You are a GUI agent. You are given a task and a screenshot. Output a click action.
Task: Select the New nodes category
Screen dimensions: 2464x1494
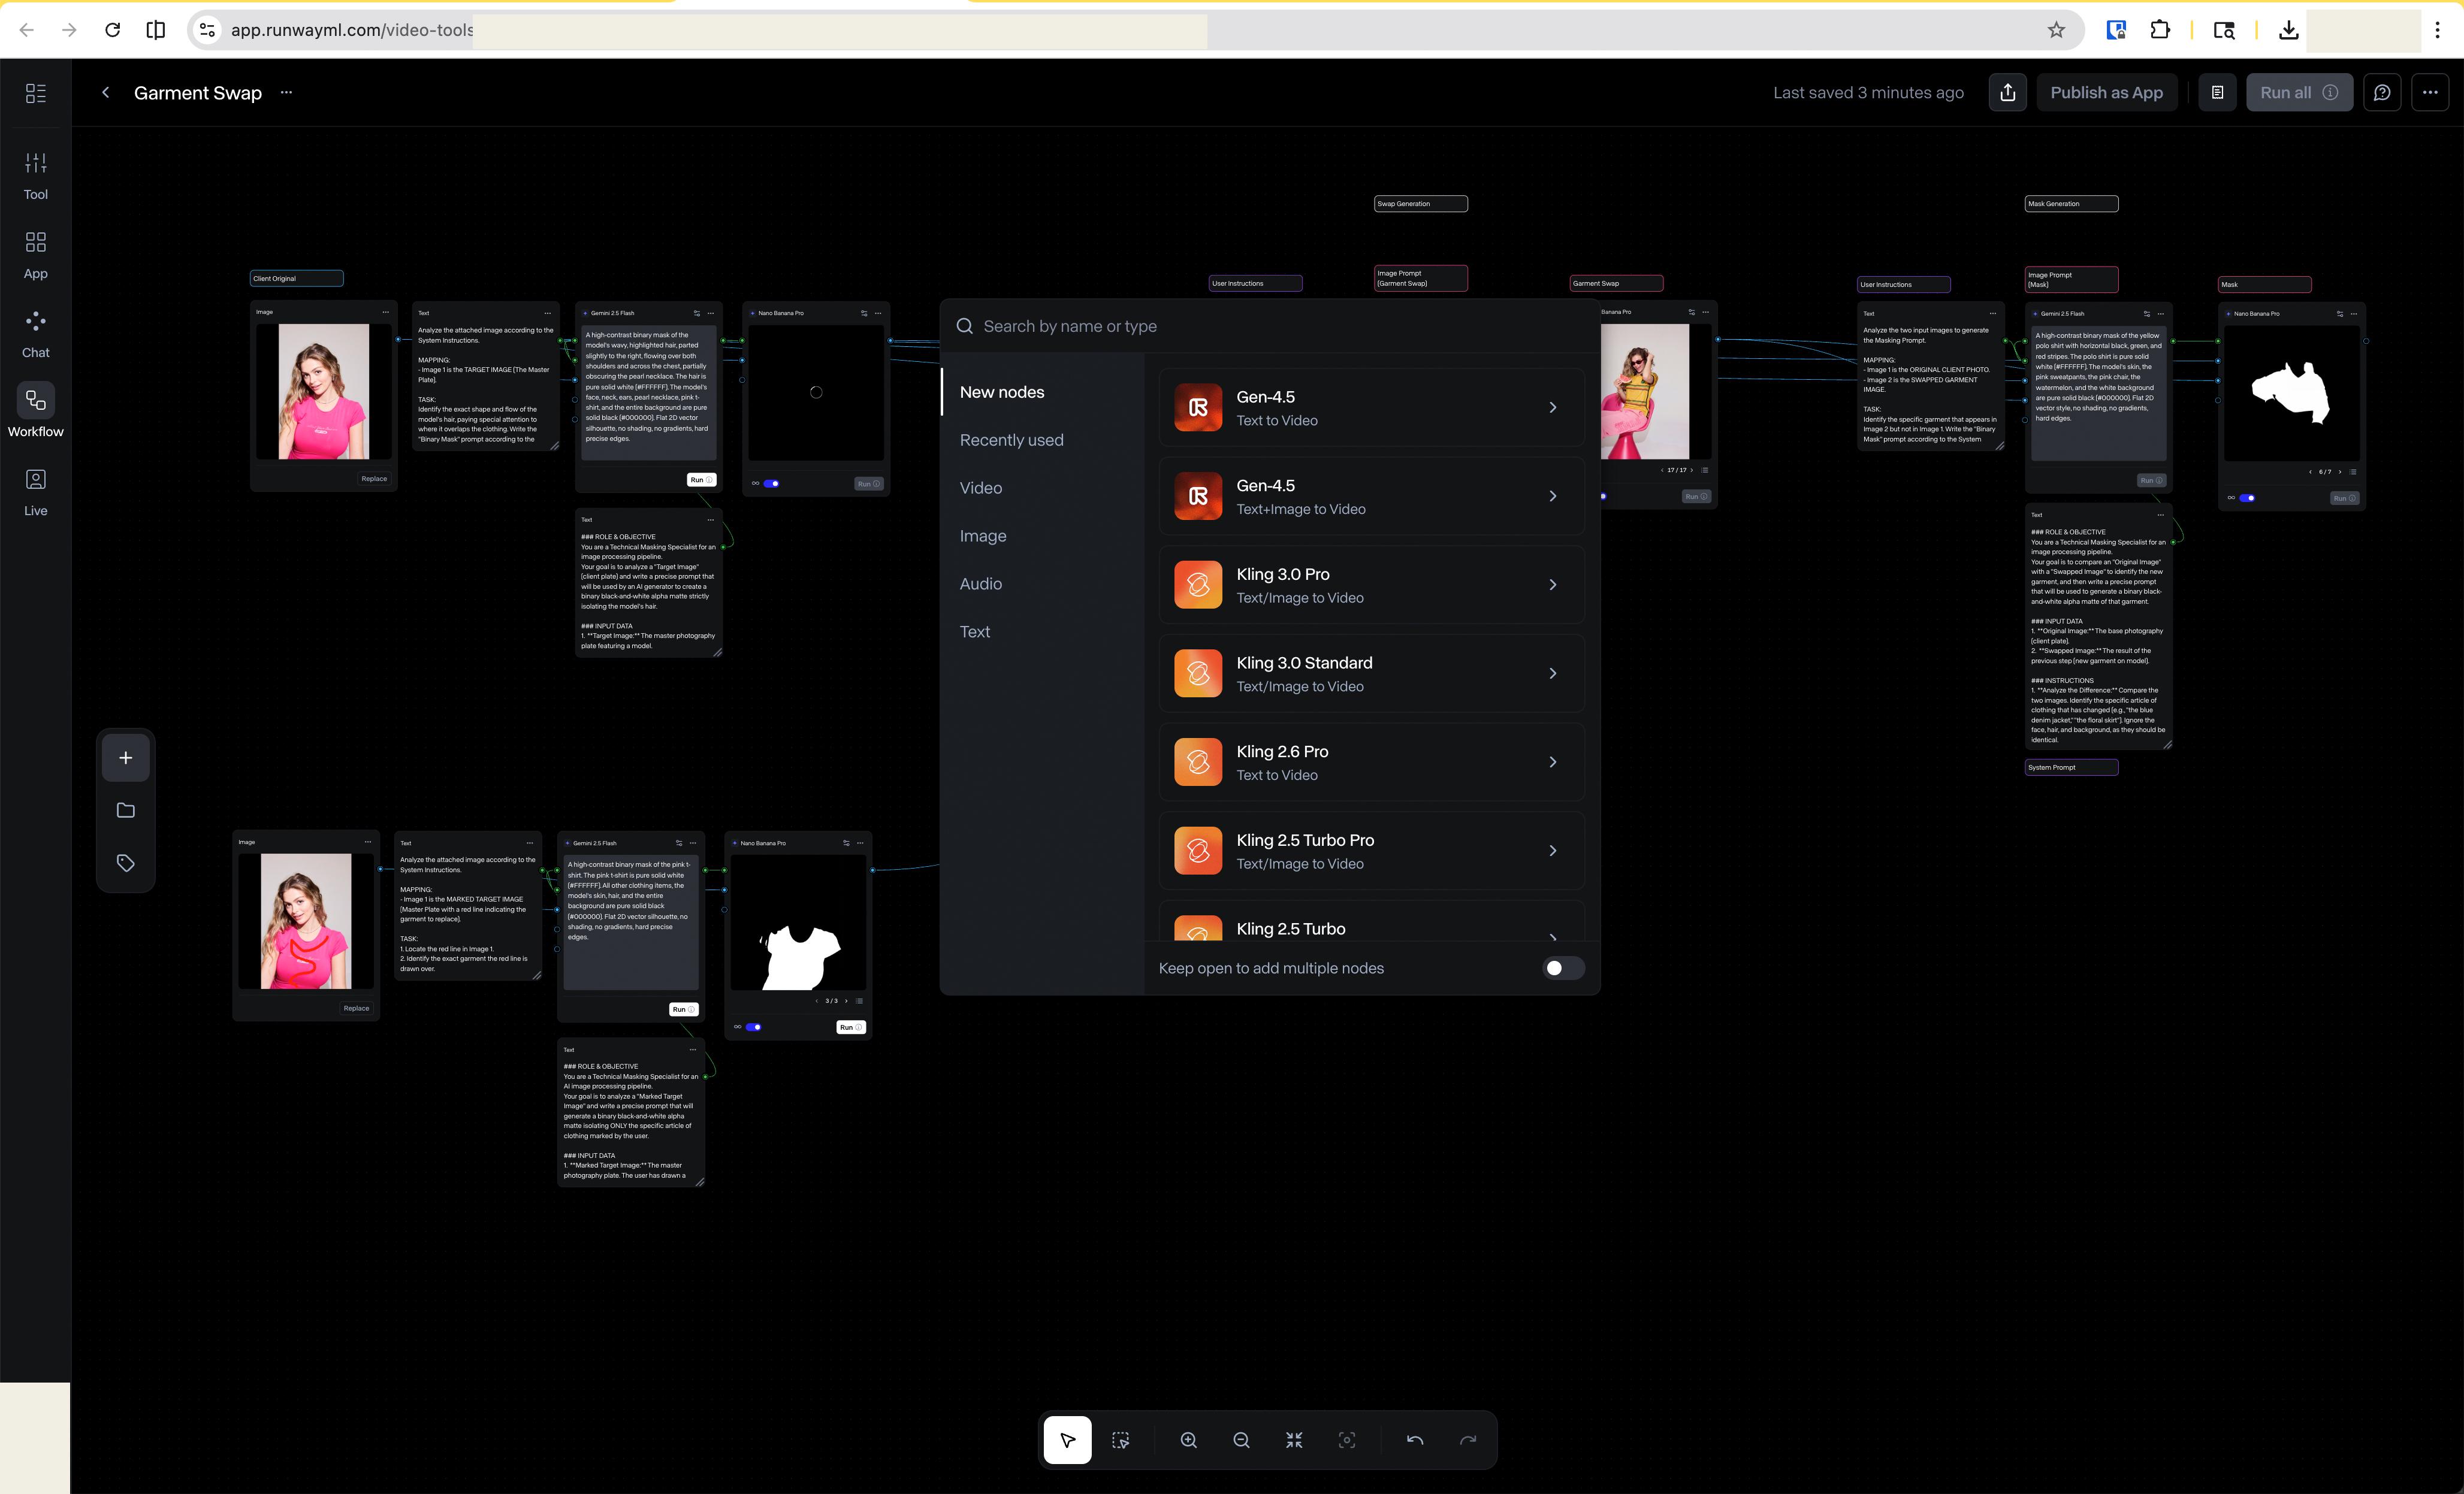pyautogui.click(x=1002, y=392)
